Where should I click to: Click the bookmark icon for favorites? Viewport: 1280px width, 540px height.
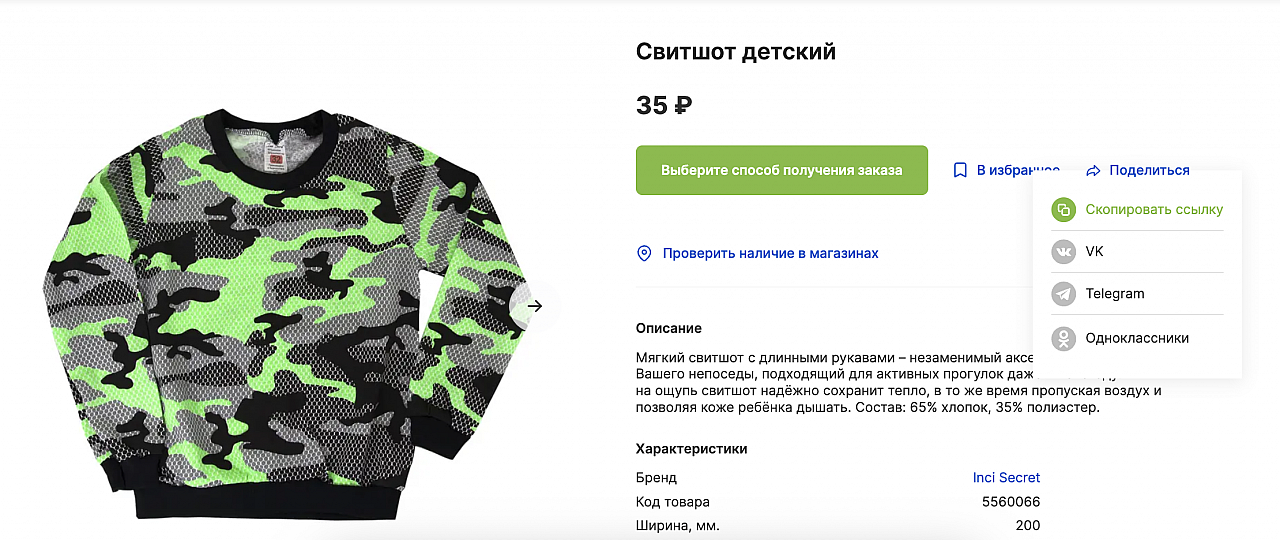960,170
